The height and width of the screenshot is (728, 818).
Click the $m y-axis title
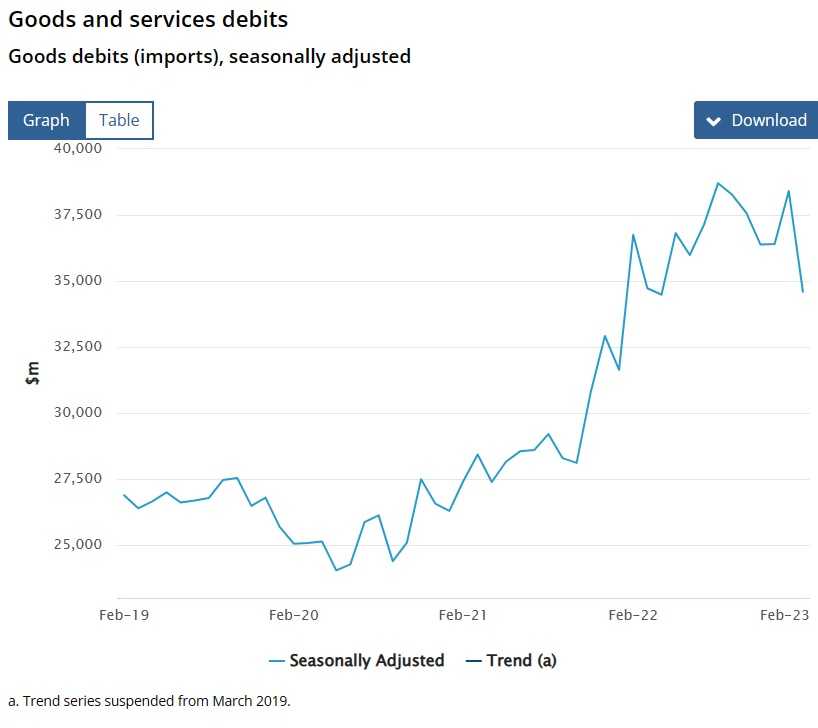pos(32,373)
